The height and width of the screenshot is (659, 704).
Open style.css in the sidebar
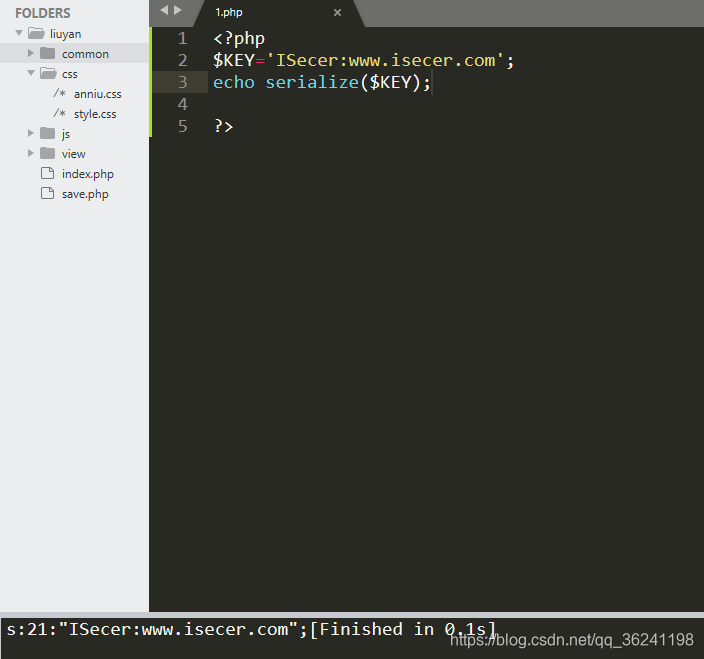95,114
